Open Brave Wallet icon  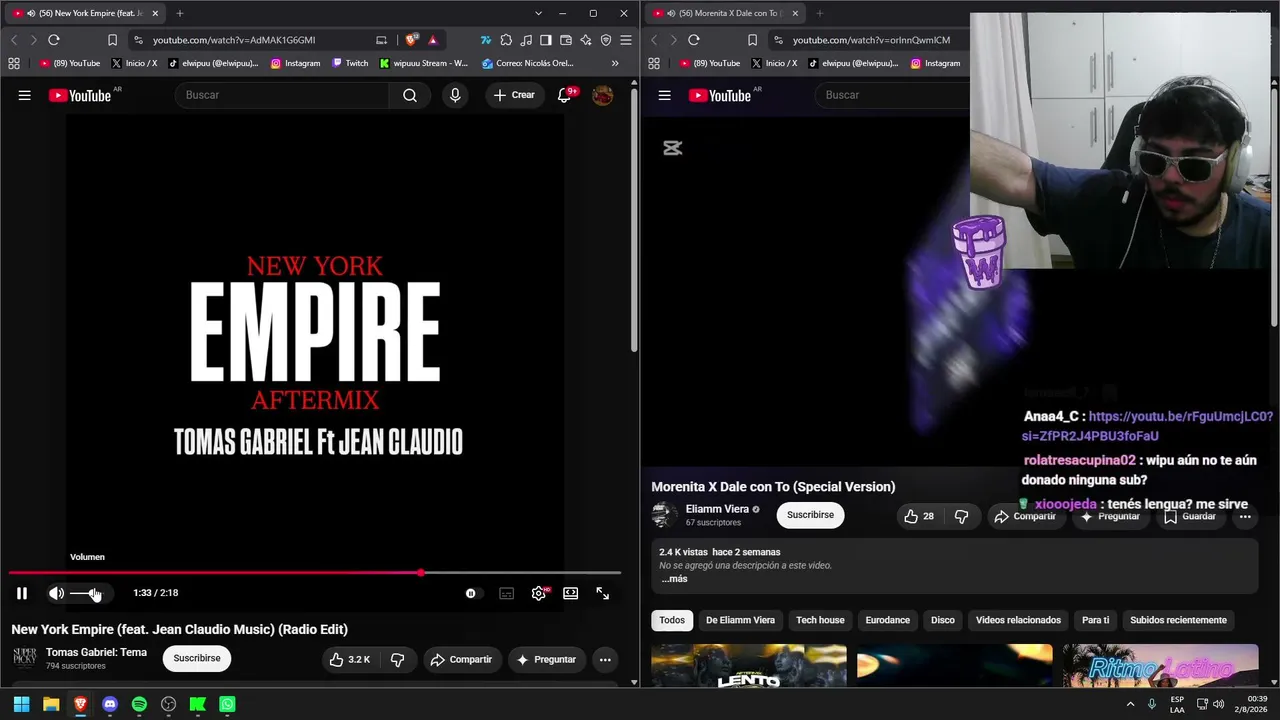pyautogui.click(x=566, y=40)
